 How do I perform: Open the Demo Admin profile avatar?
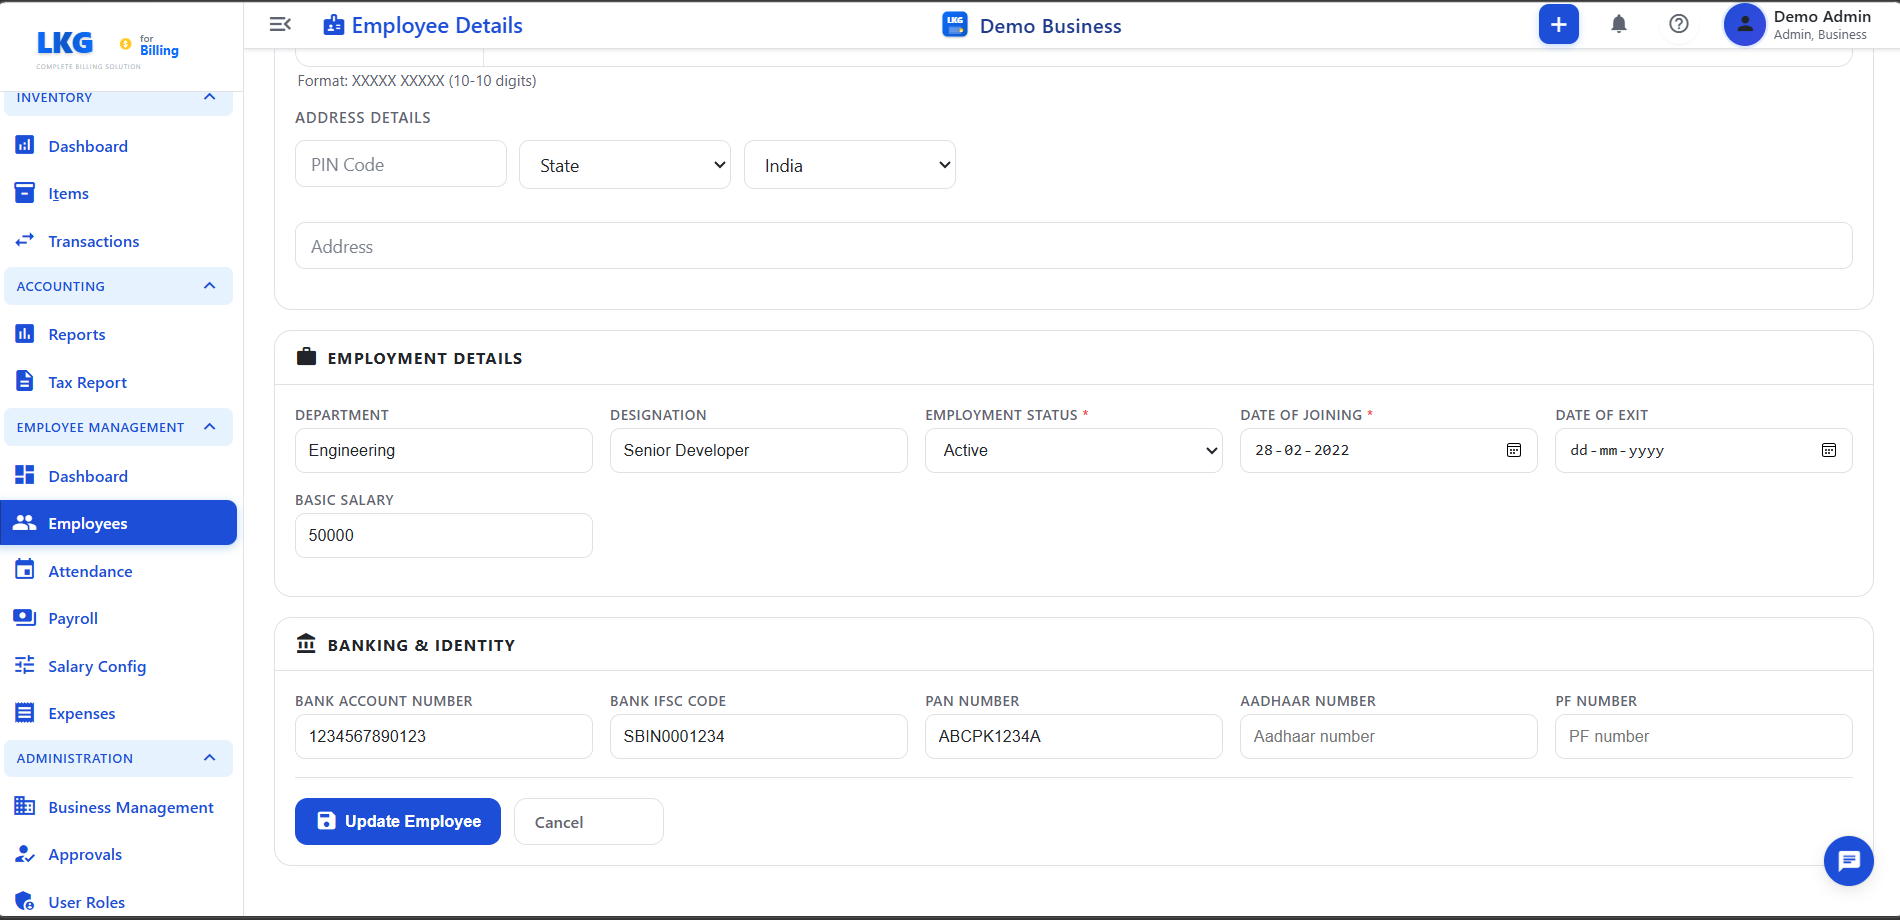tap(1744, 24)
